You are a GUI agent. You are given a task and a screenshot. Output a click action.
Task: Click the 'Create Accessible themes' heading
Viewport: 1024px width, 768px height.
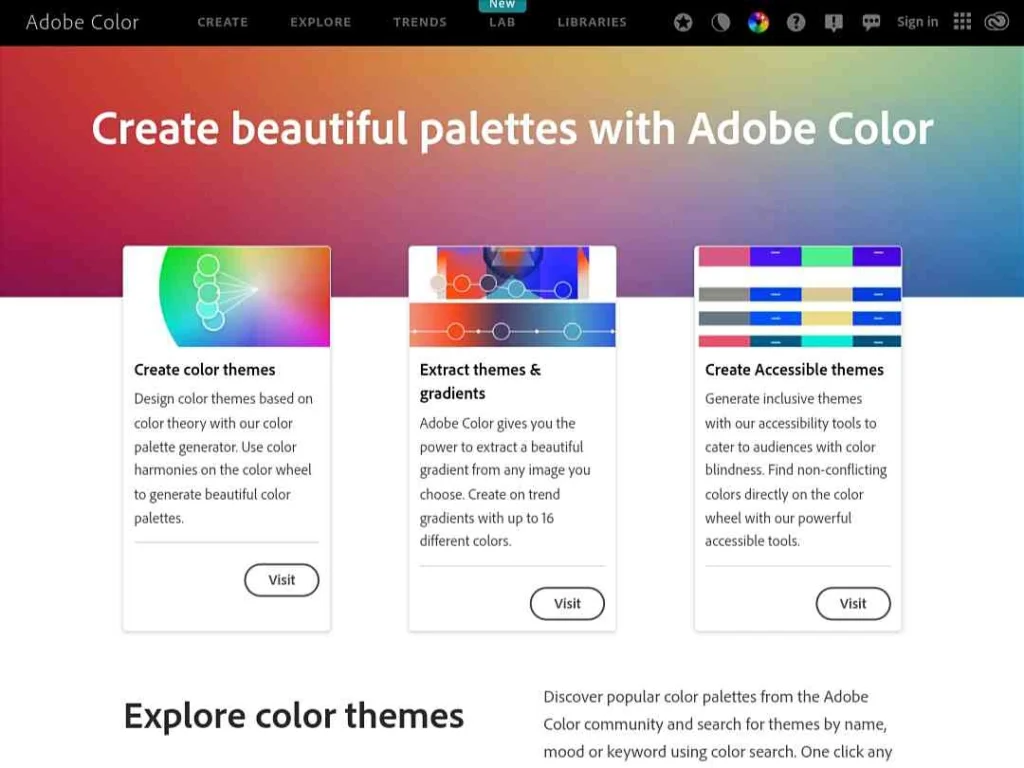[794, 370]
